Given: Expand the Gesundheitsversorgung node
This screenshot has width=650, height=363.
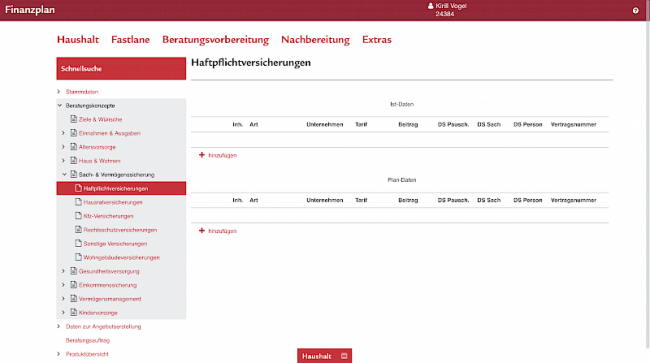Looking at the screenshot, I should [63, 271].
